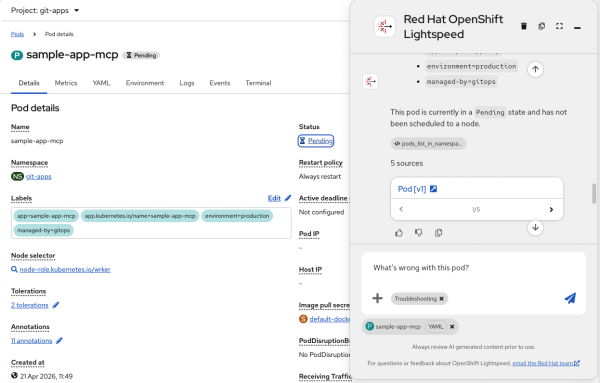Open the 11 annotations link
The image size is (600, 383).
[x=31, y=341]
